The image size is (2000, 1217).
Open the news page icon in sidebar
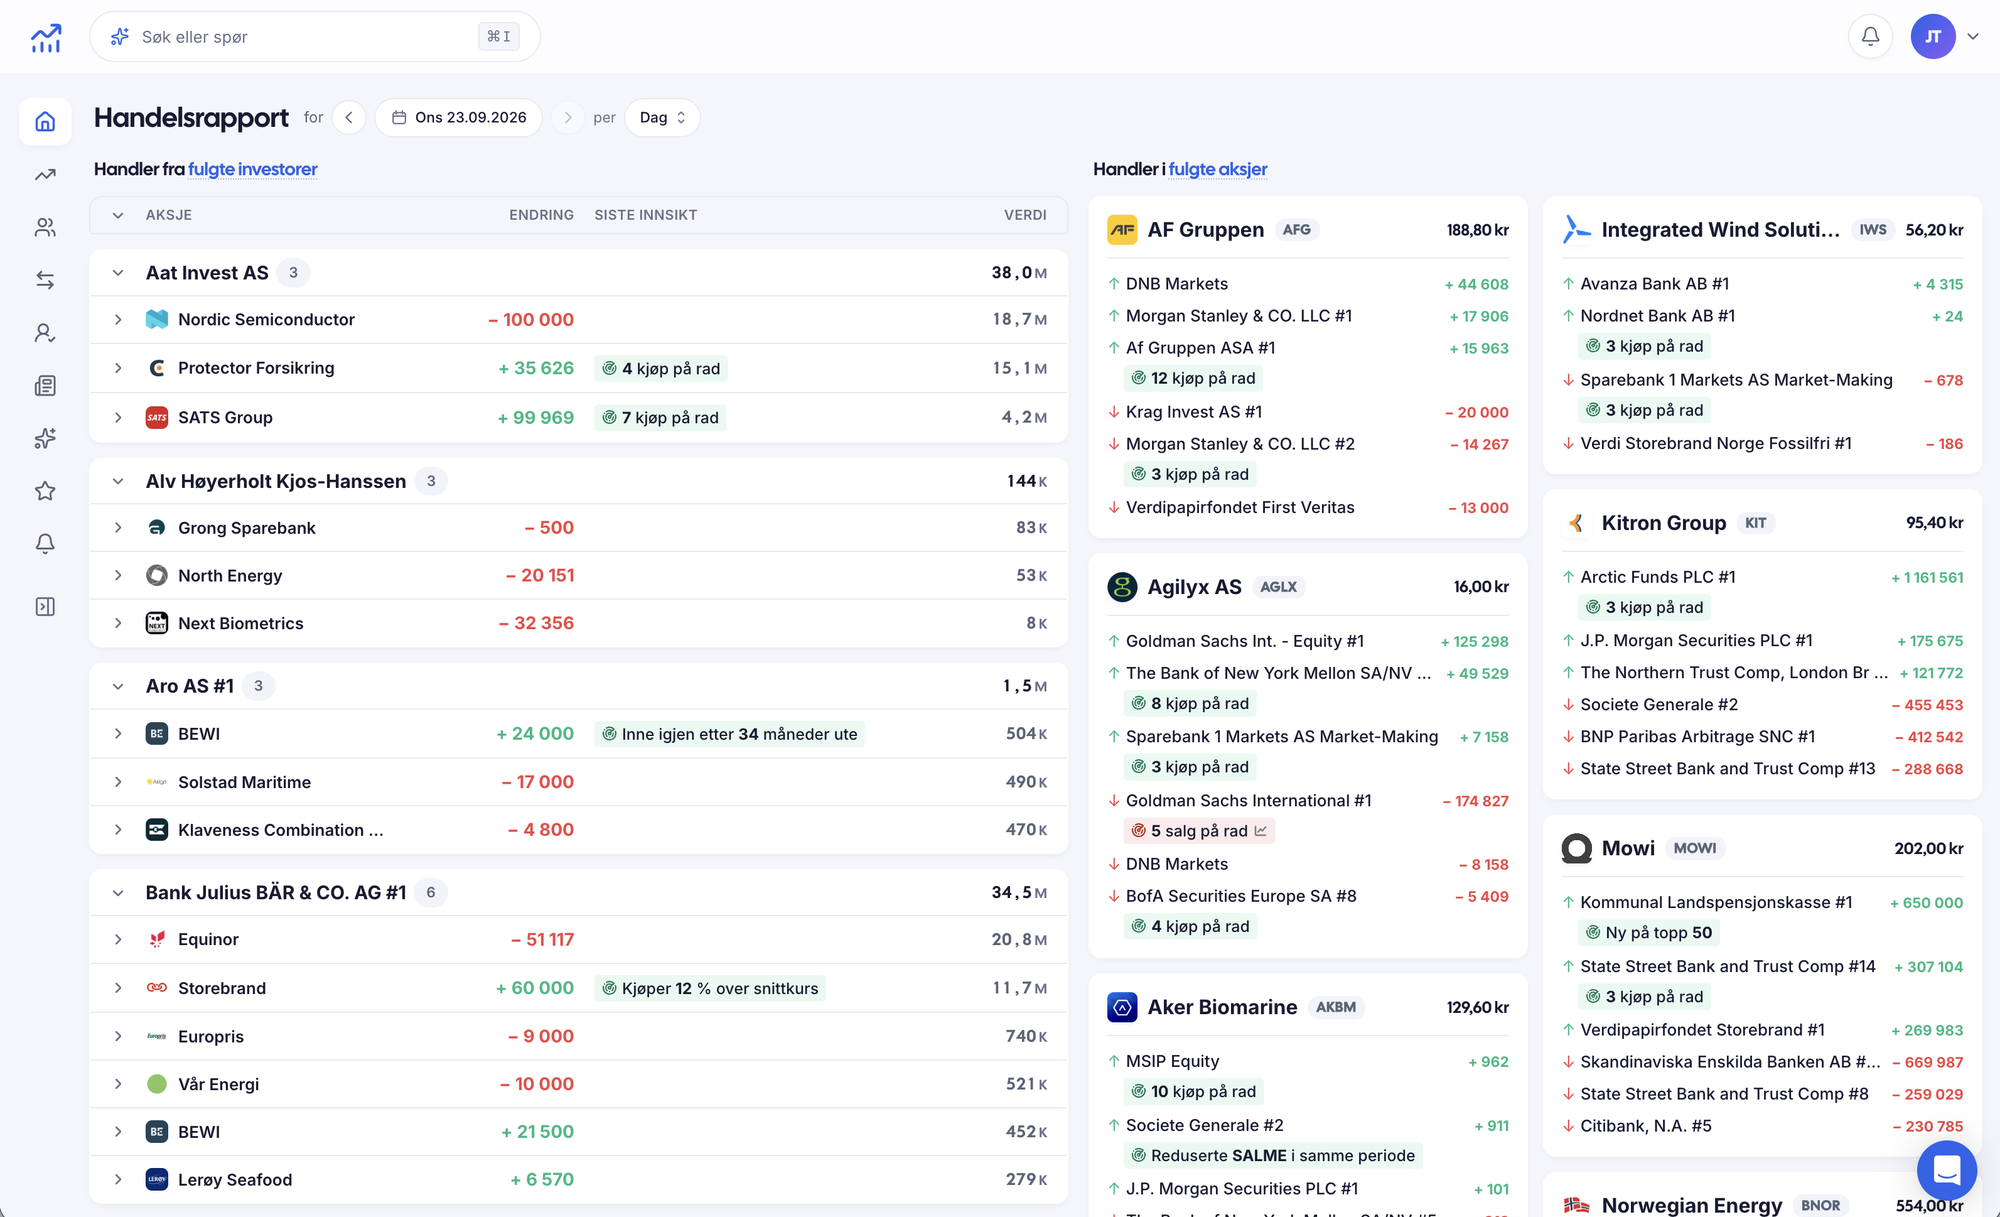pyautogui.click(x=45, y=386)
